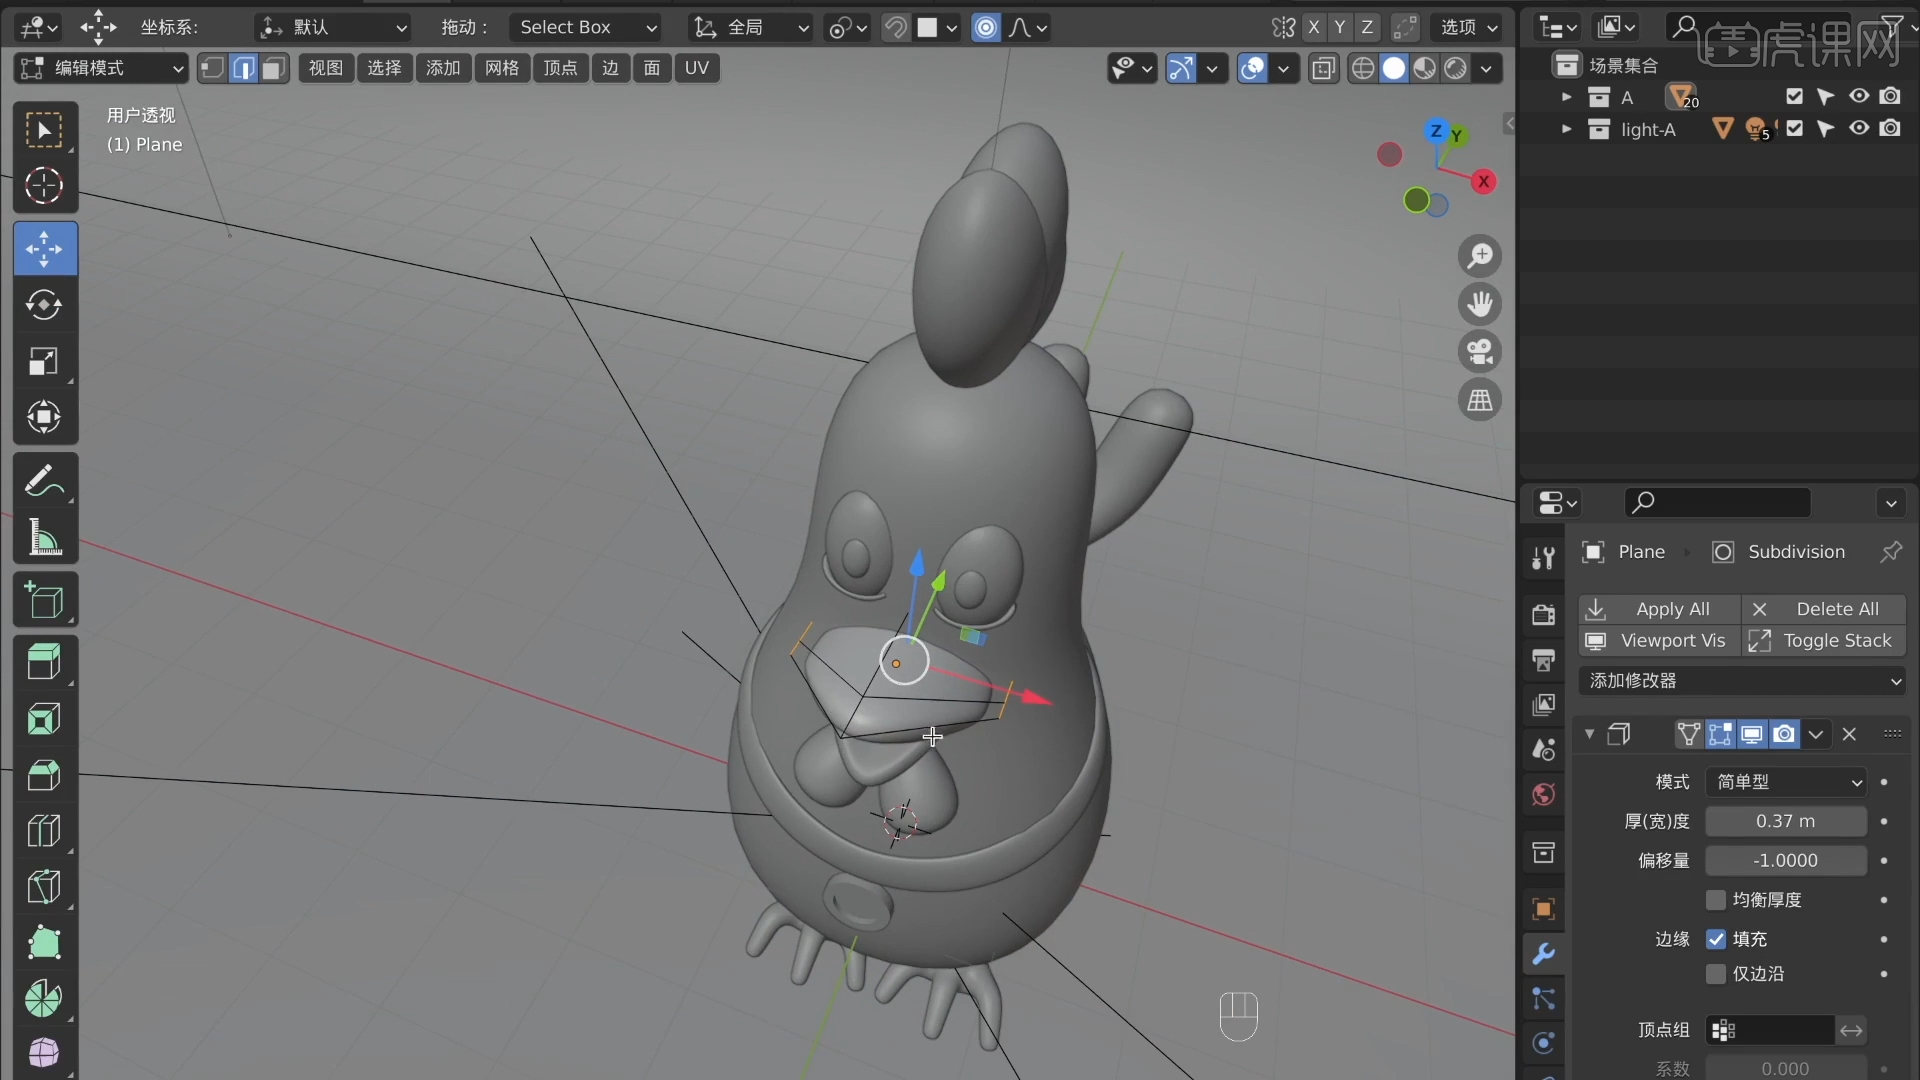The image size is (1920, 1080).
Task: Expand the A collection in outliner
Action: 1566,97
